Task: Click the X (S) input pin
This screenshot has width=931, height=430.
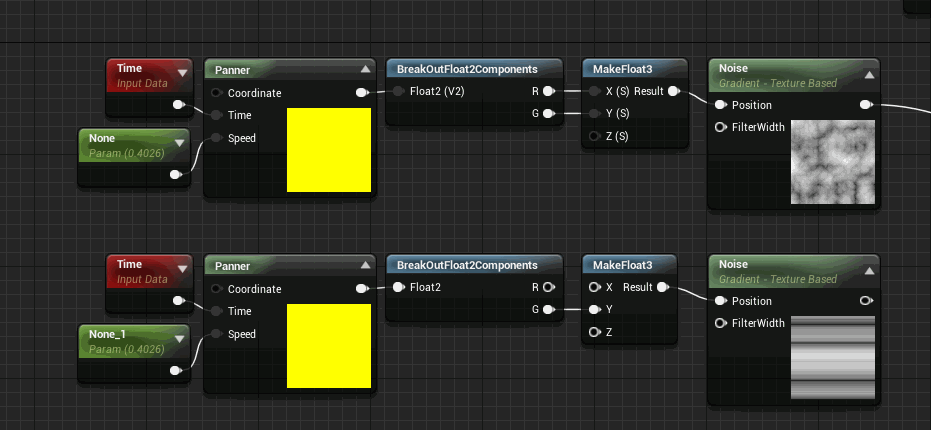Action: coord(595,91)
